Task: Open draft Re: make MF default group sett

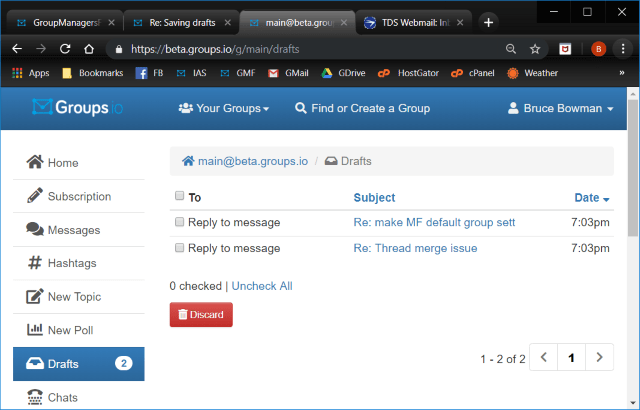Action: coord(434,222)
